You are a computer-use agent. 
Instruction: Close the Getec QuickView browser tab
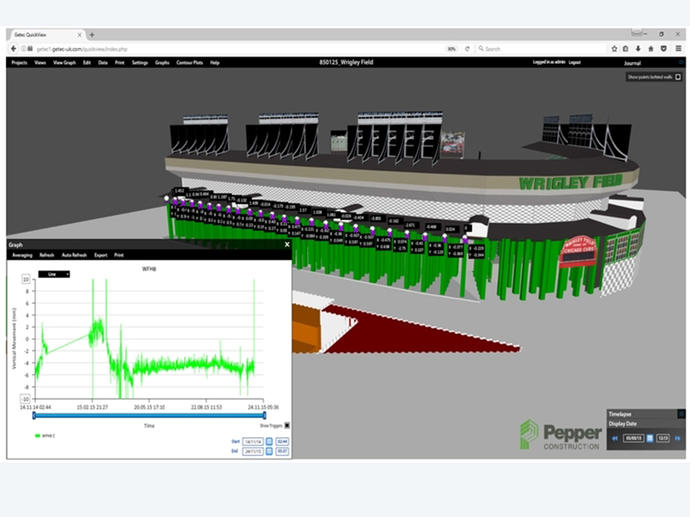(x=80, y=35)
